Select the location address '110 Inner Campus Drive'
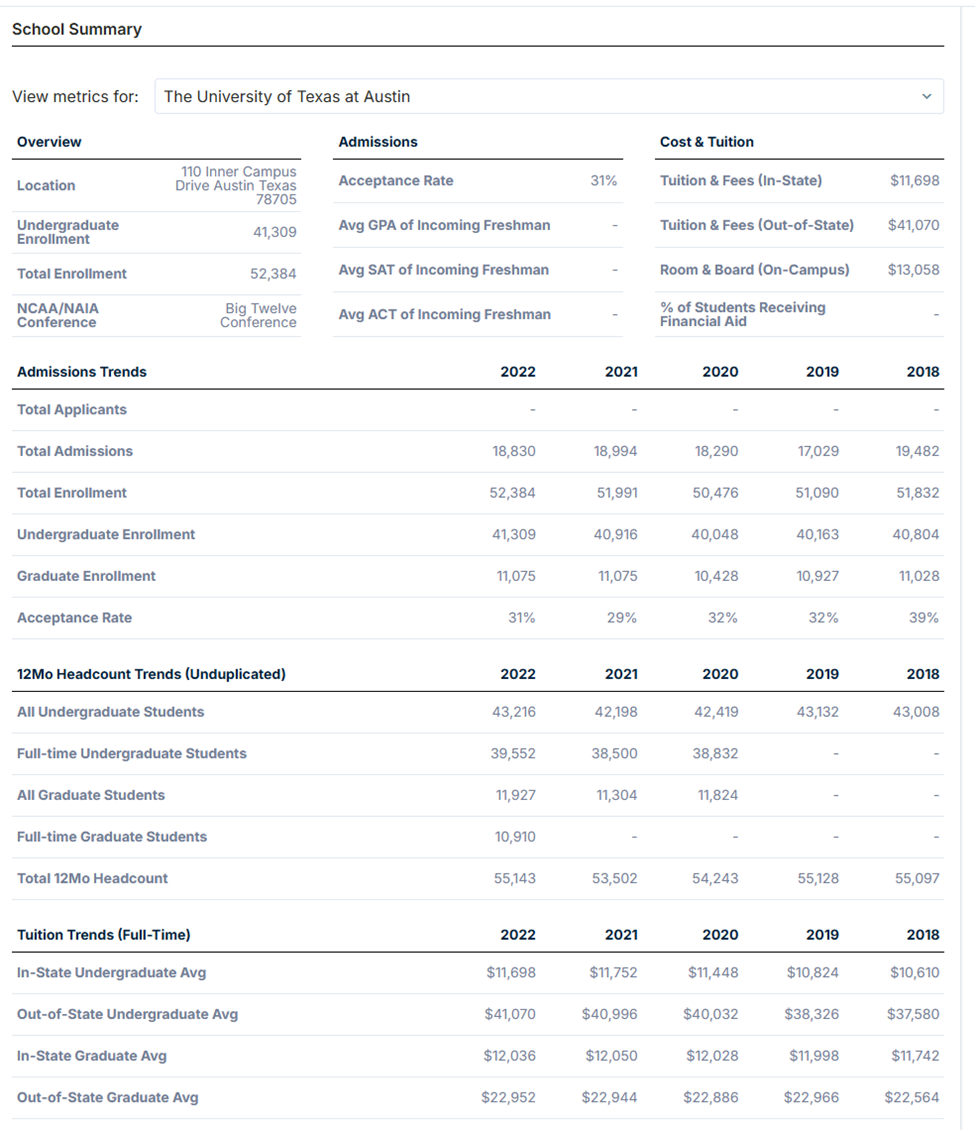The height and width of the screenshot is (1130, 975). click(x=236, y=185)
